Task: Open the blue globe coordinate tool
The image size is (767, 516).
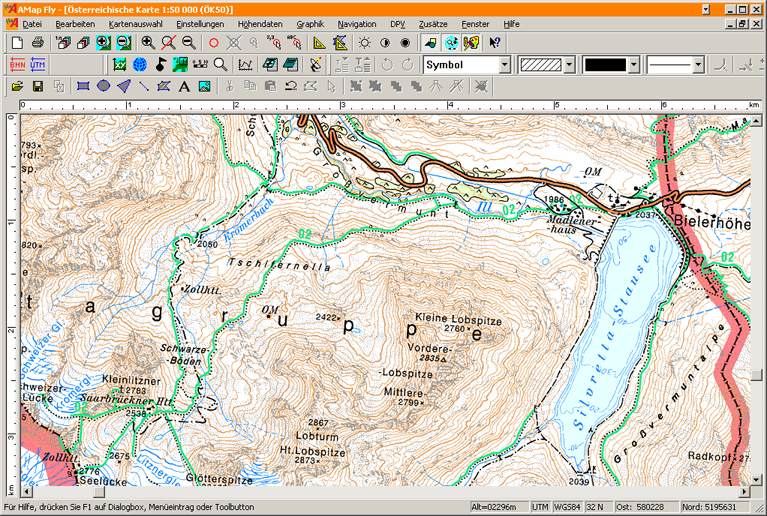Action: click(x=140, y=65)
